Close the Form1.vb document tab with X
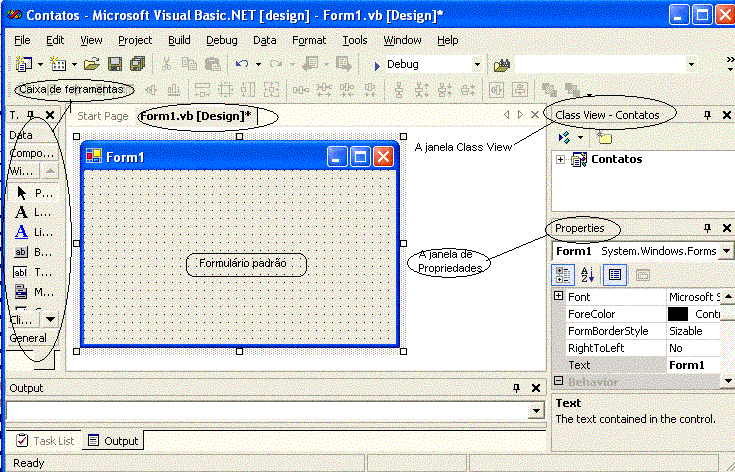Screen dimensions: 735x472 [535, 115]
